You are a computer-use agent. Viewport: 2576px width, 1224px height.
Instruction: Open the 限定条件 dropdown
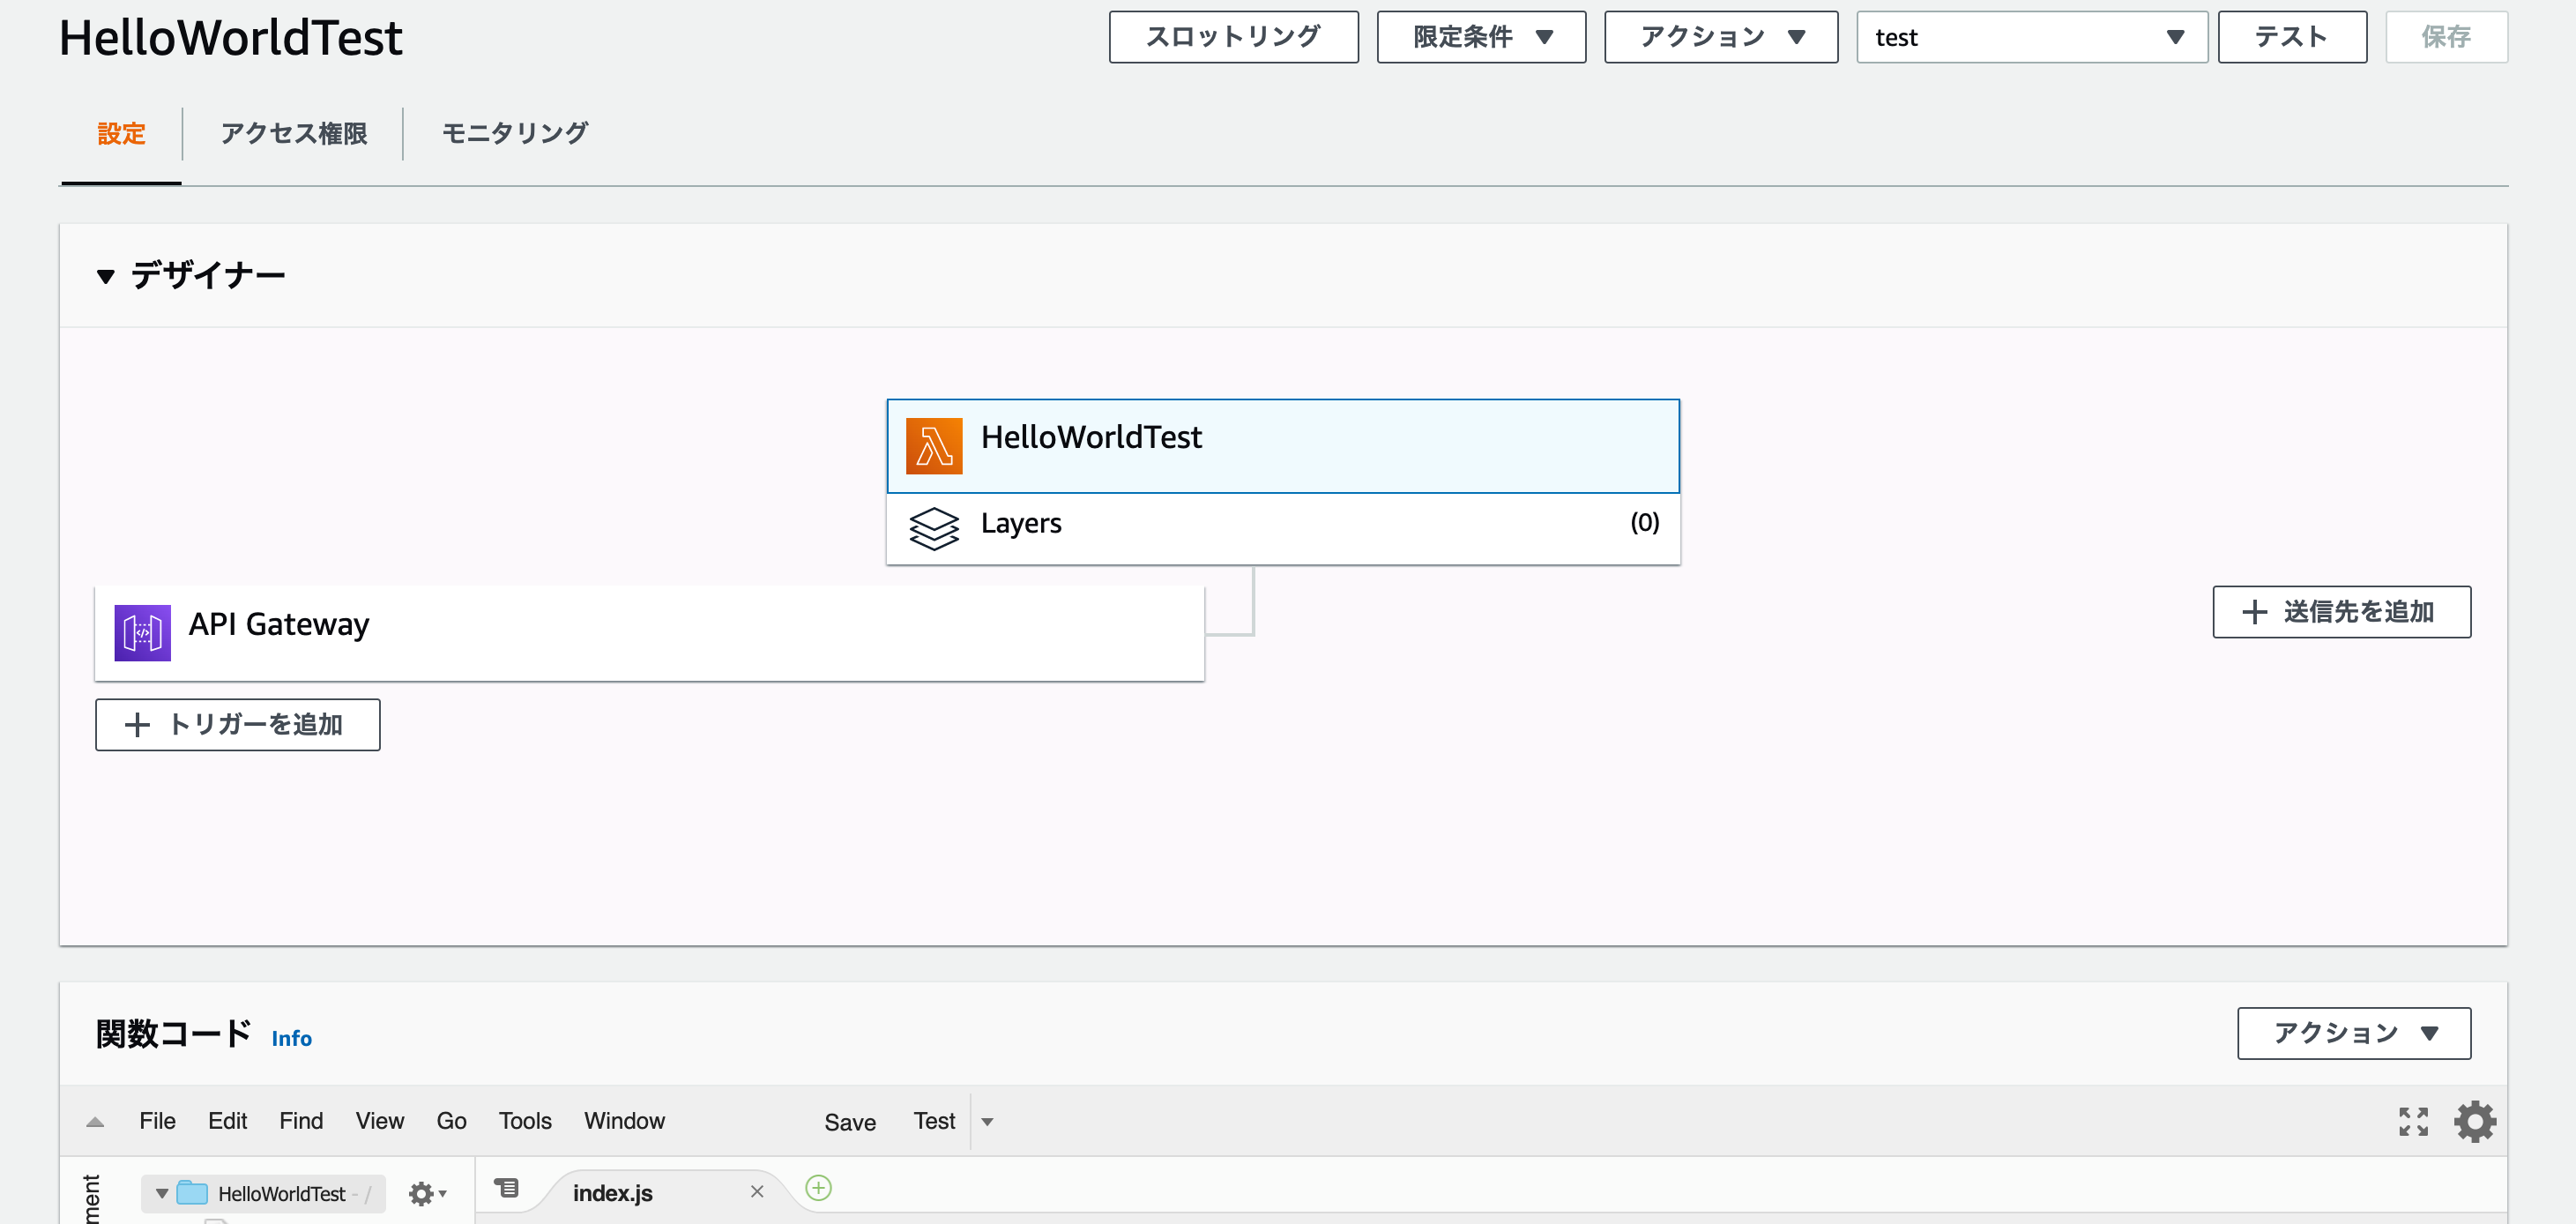[1480, 37]
